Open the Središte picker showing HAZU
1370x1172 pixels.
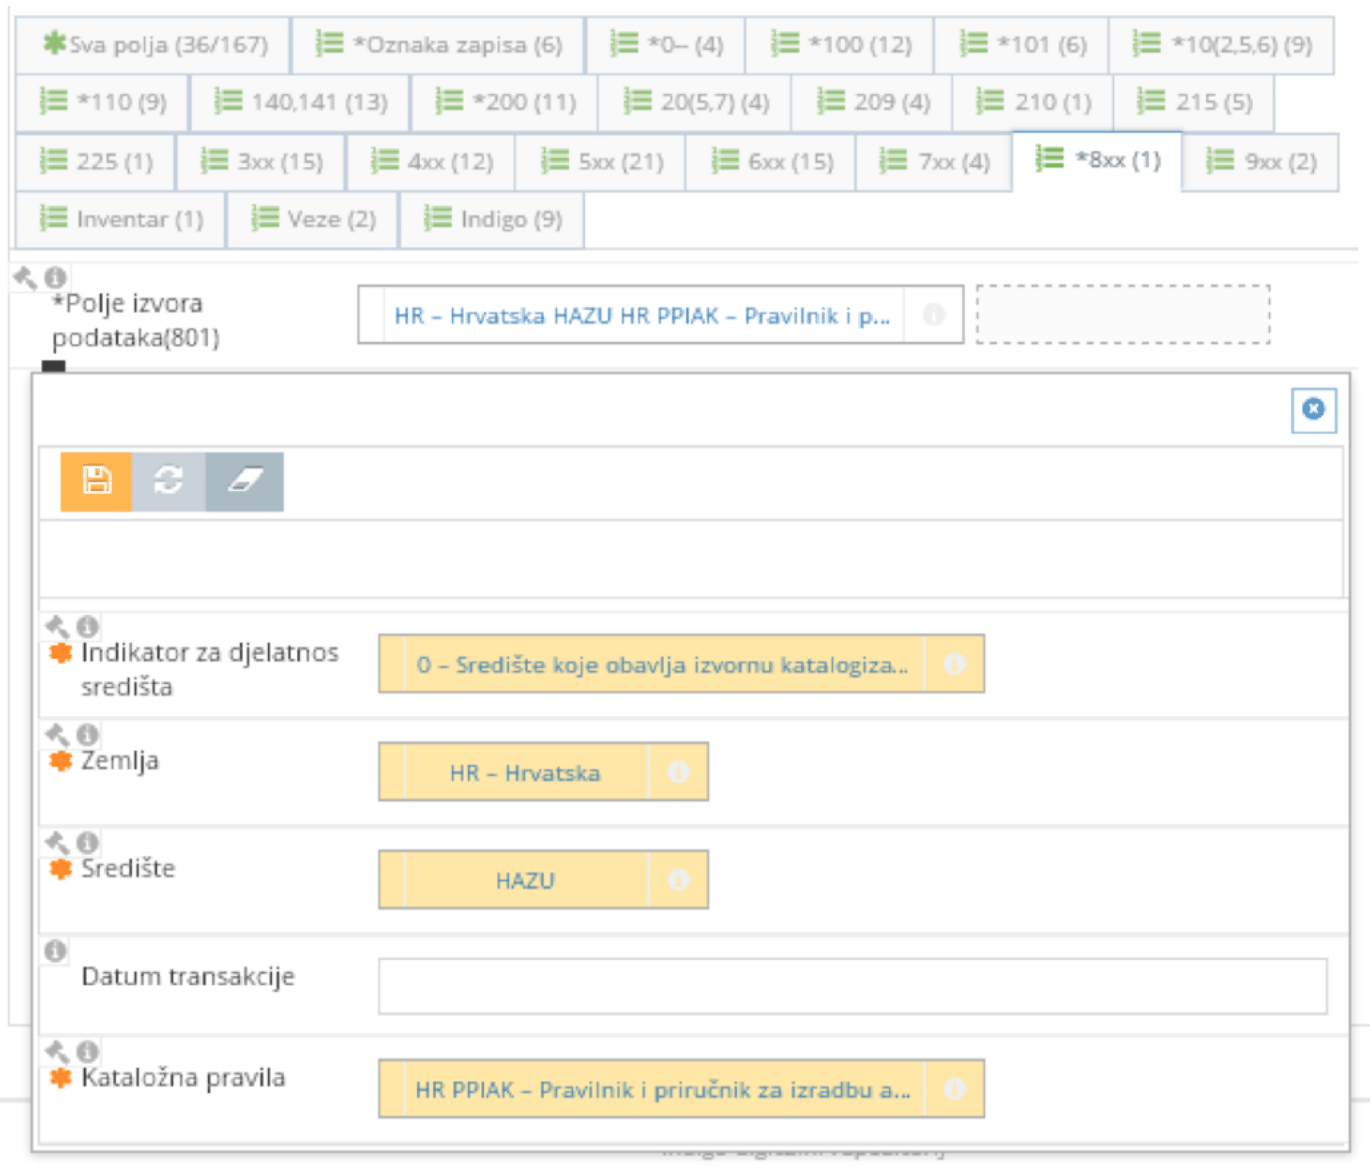(x=525, y=881)
